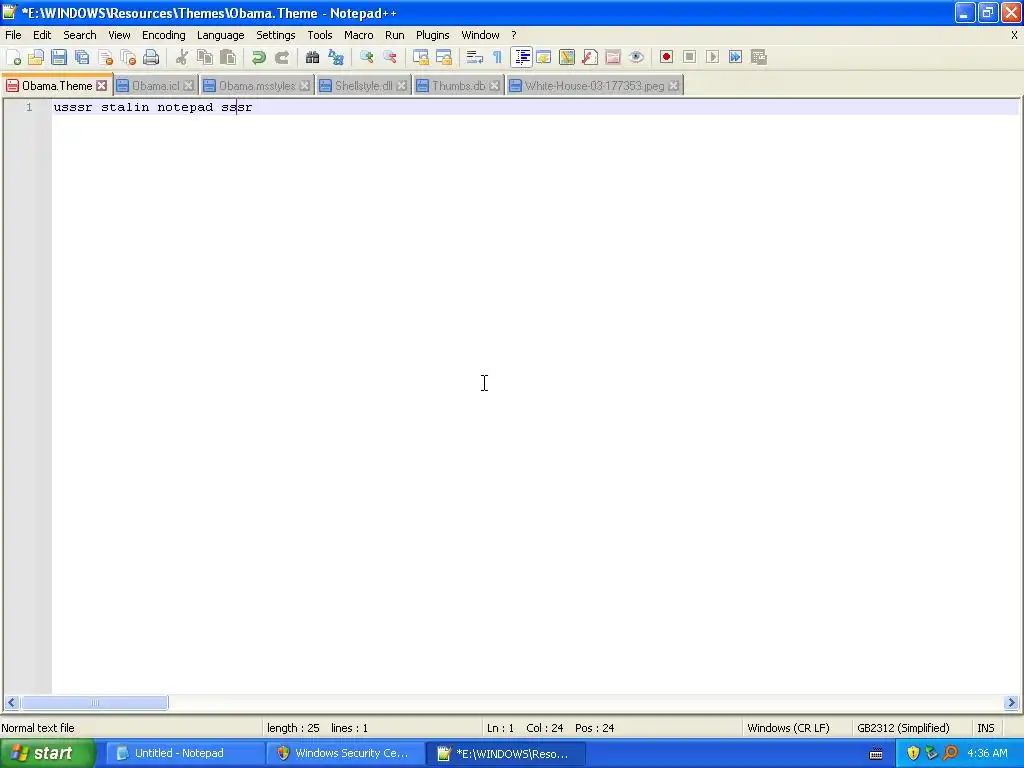
Task: Switch to the Obama.msstyles tab
Action: click(257, 86)
